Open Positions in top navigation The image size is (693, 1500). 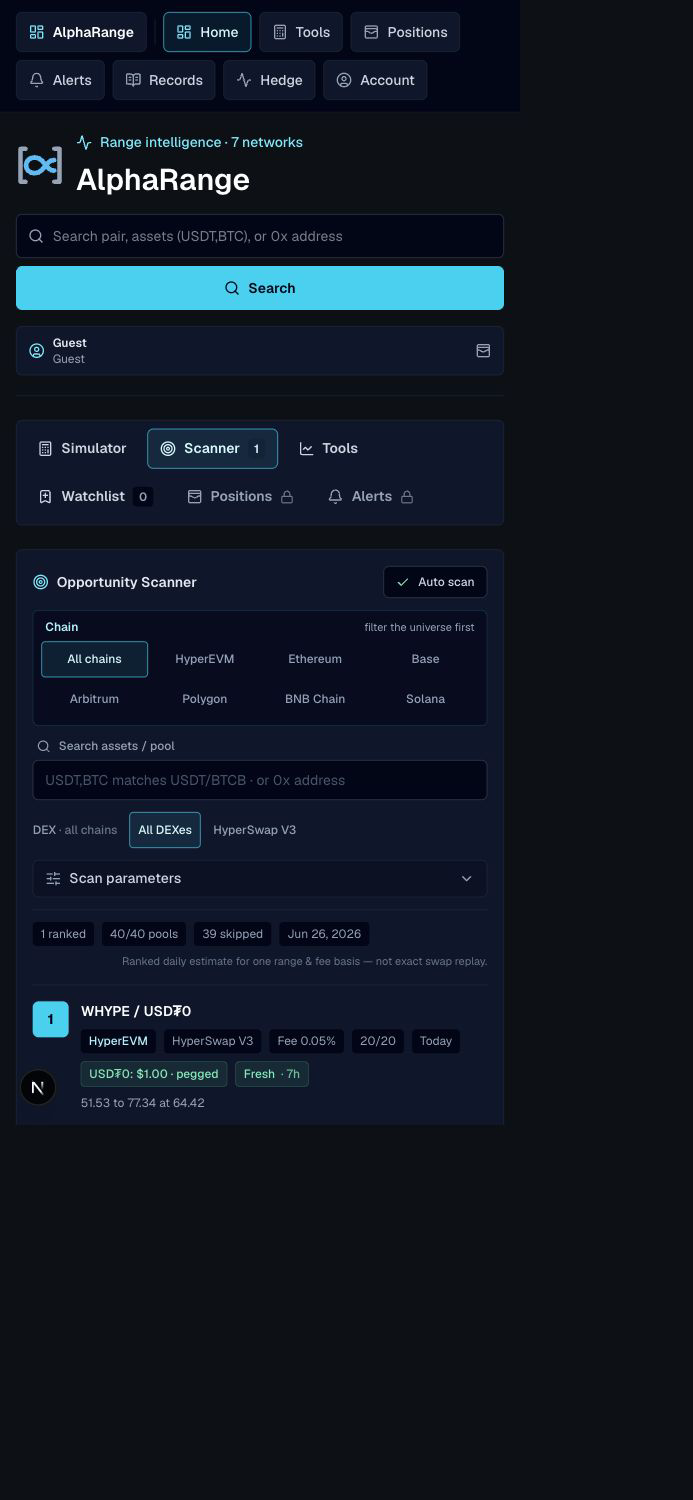pyautogui.click(x=405, y=32)
